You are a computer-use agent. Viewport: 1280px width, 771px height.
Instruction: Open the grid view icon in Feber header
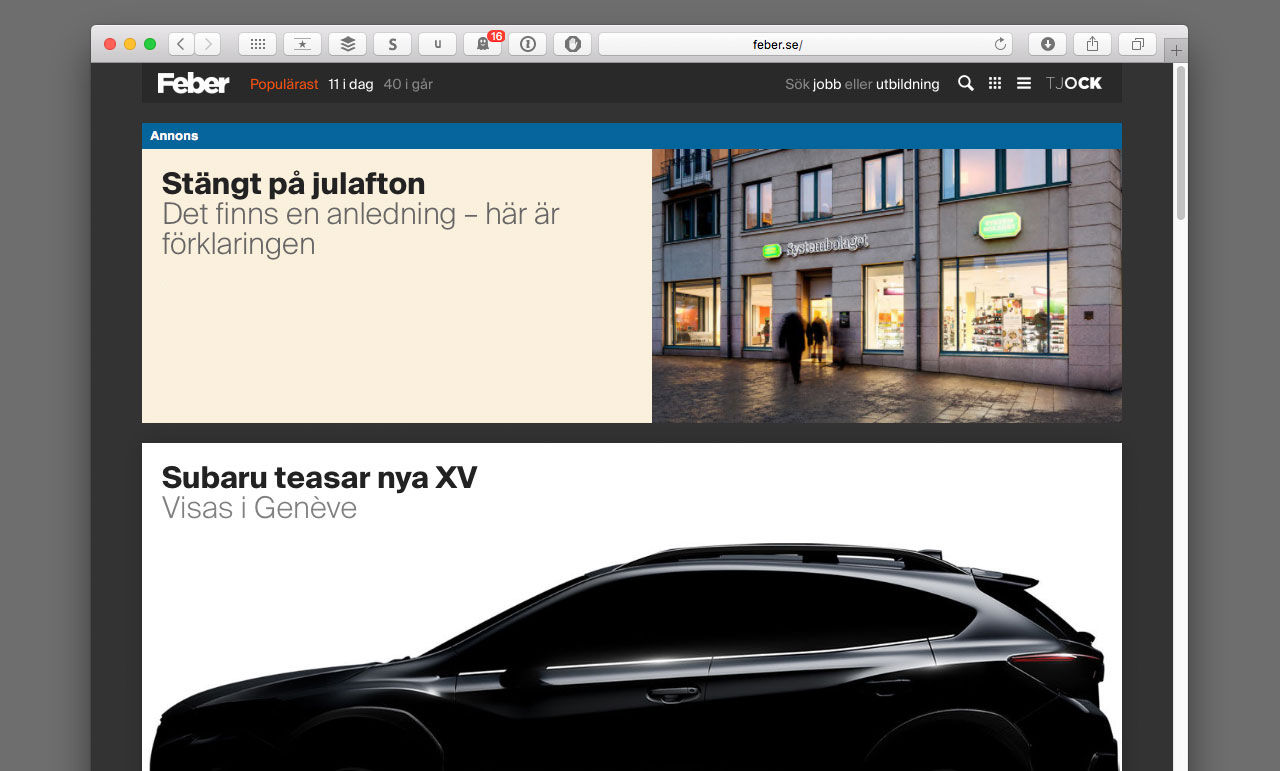pyautogui.click(x=995, y=84)
